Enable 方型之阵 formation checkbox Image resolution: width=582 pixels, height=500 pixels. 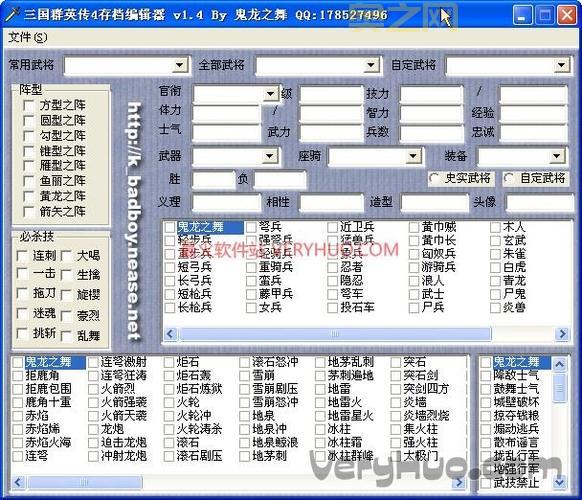pyautogui.click(x=29, y=105)
